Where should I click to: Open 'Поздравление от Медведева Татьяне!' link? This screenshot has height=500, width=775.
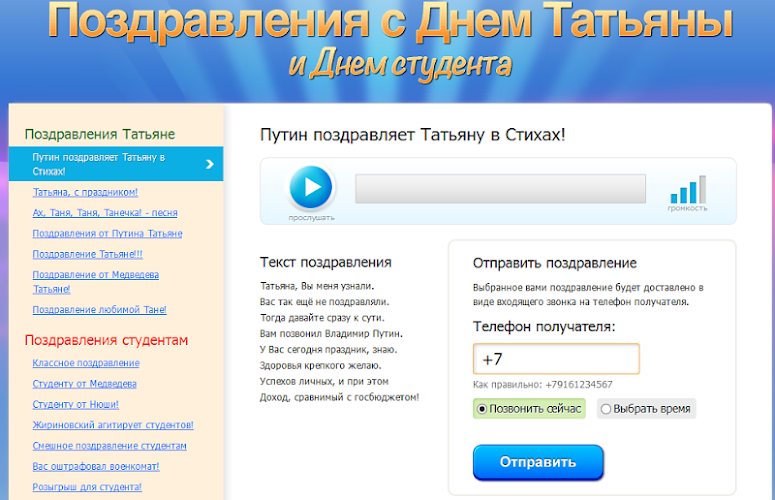95,282
